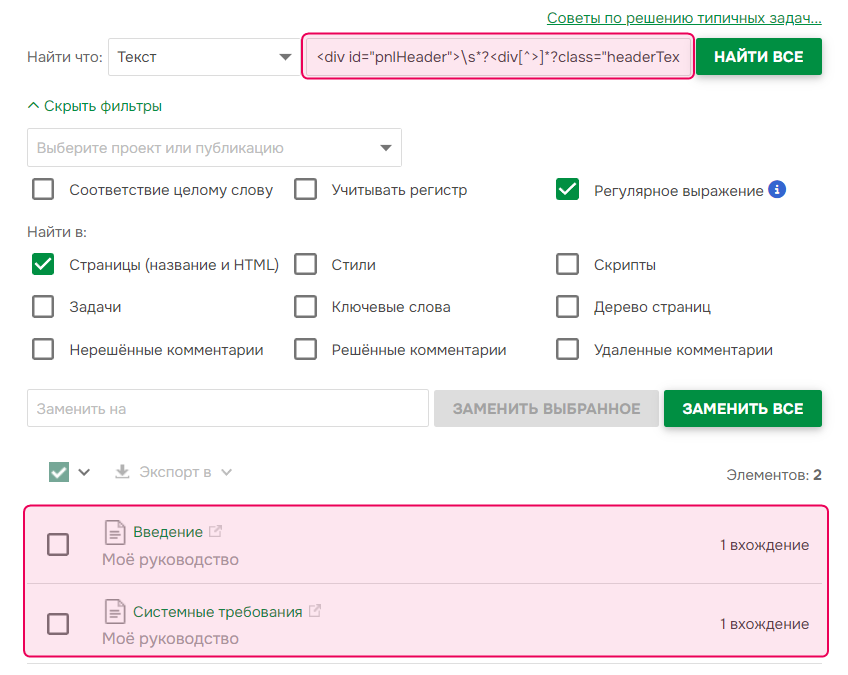Select the Введение result row checkbox
This screenshot has width=848, height=675.
tap(59, 544)
